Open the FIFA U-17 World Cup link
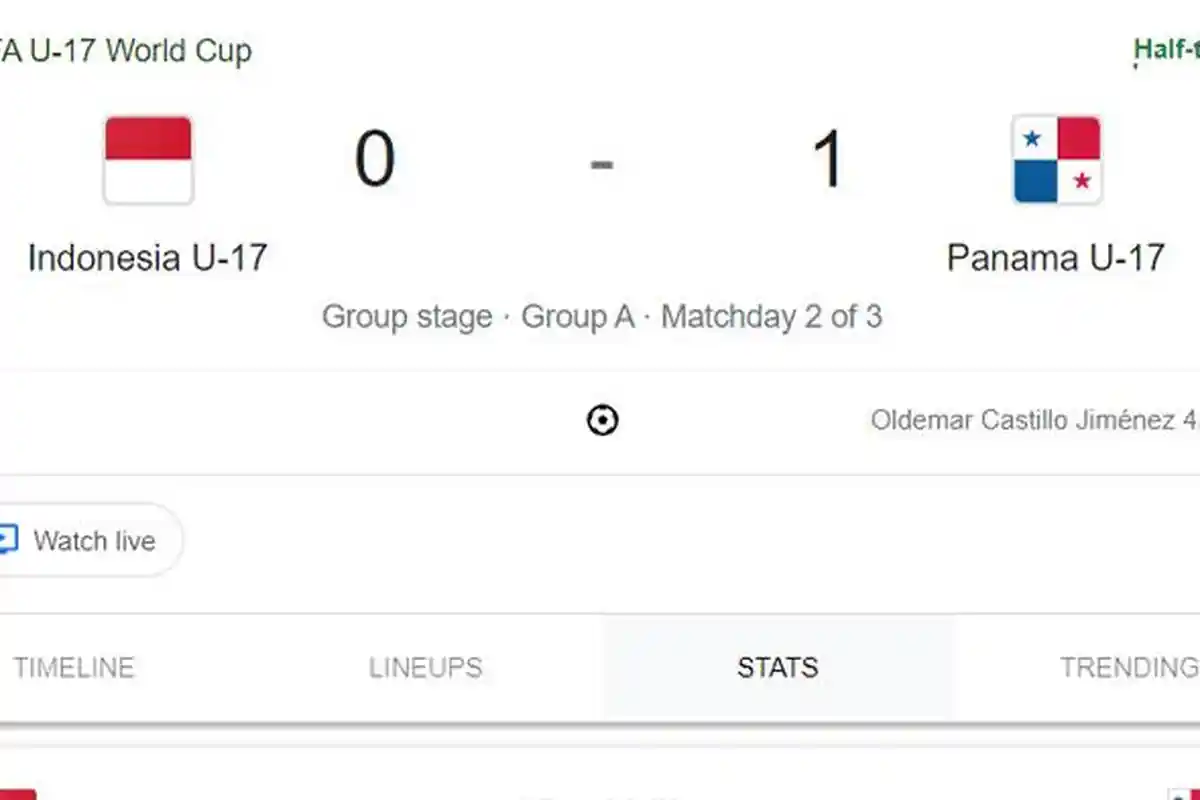 coord(125,51)
